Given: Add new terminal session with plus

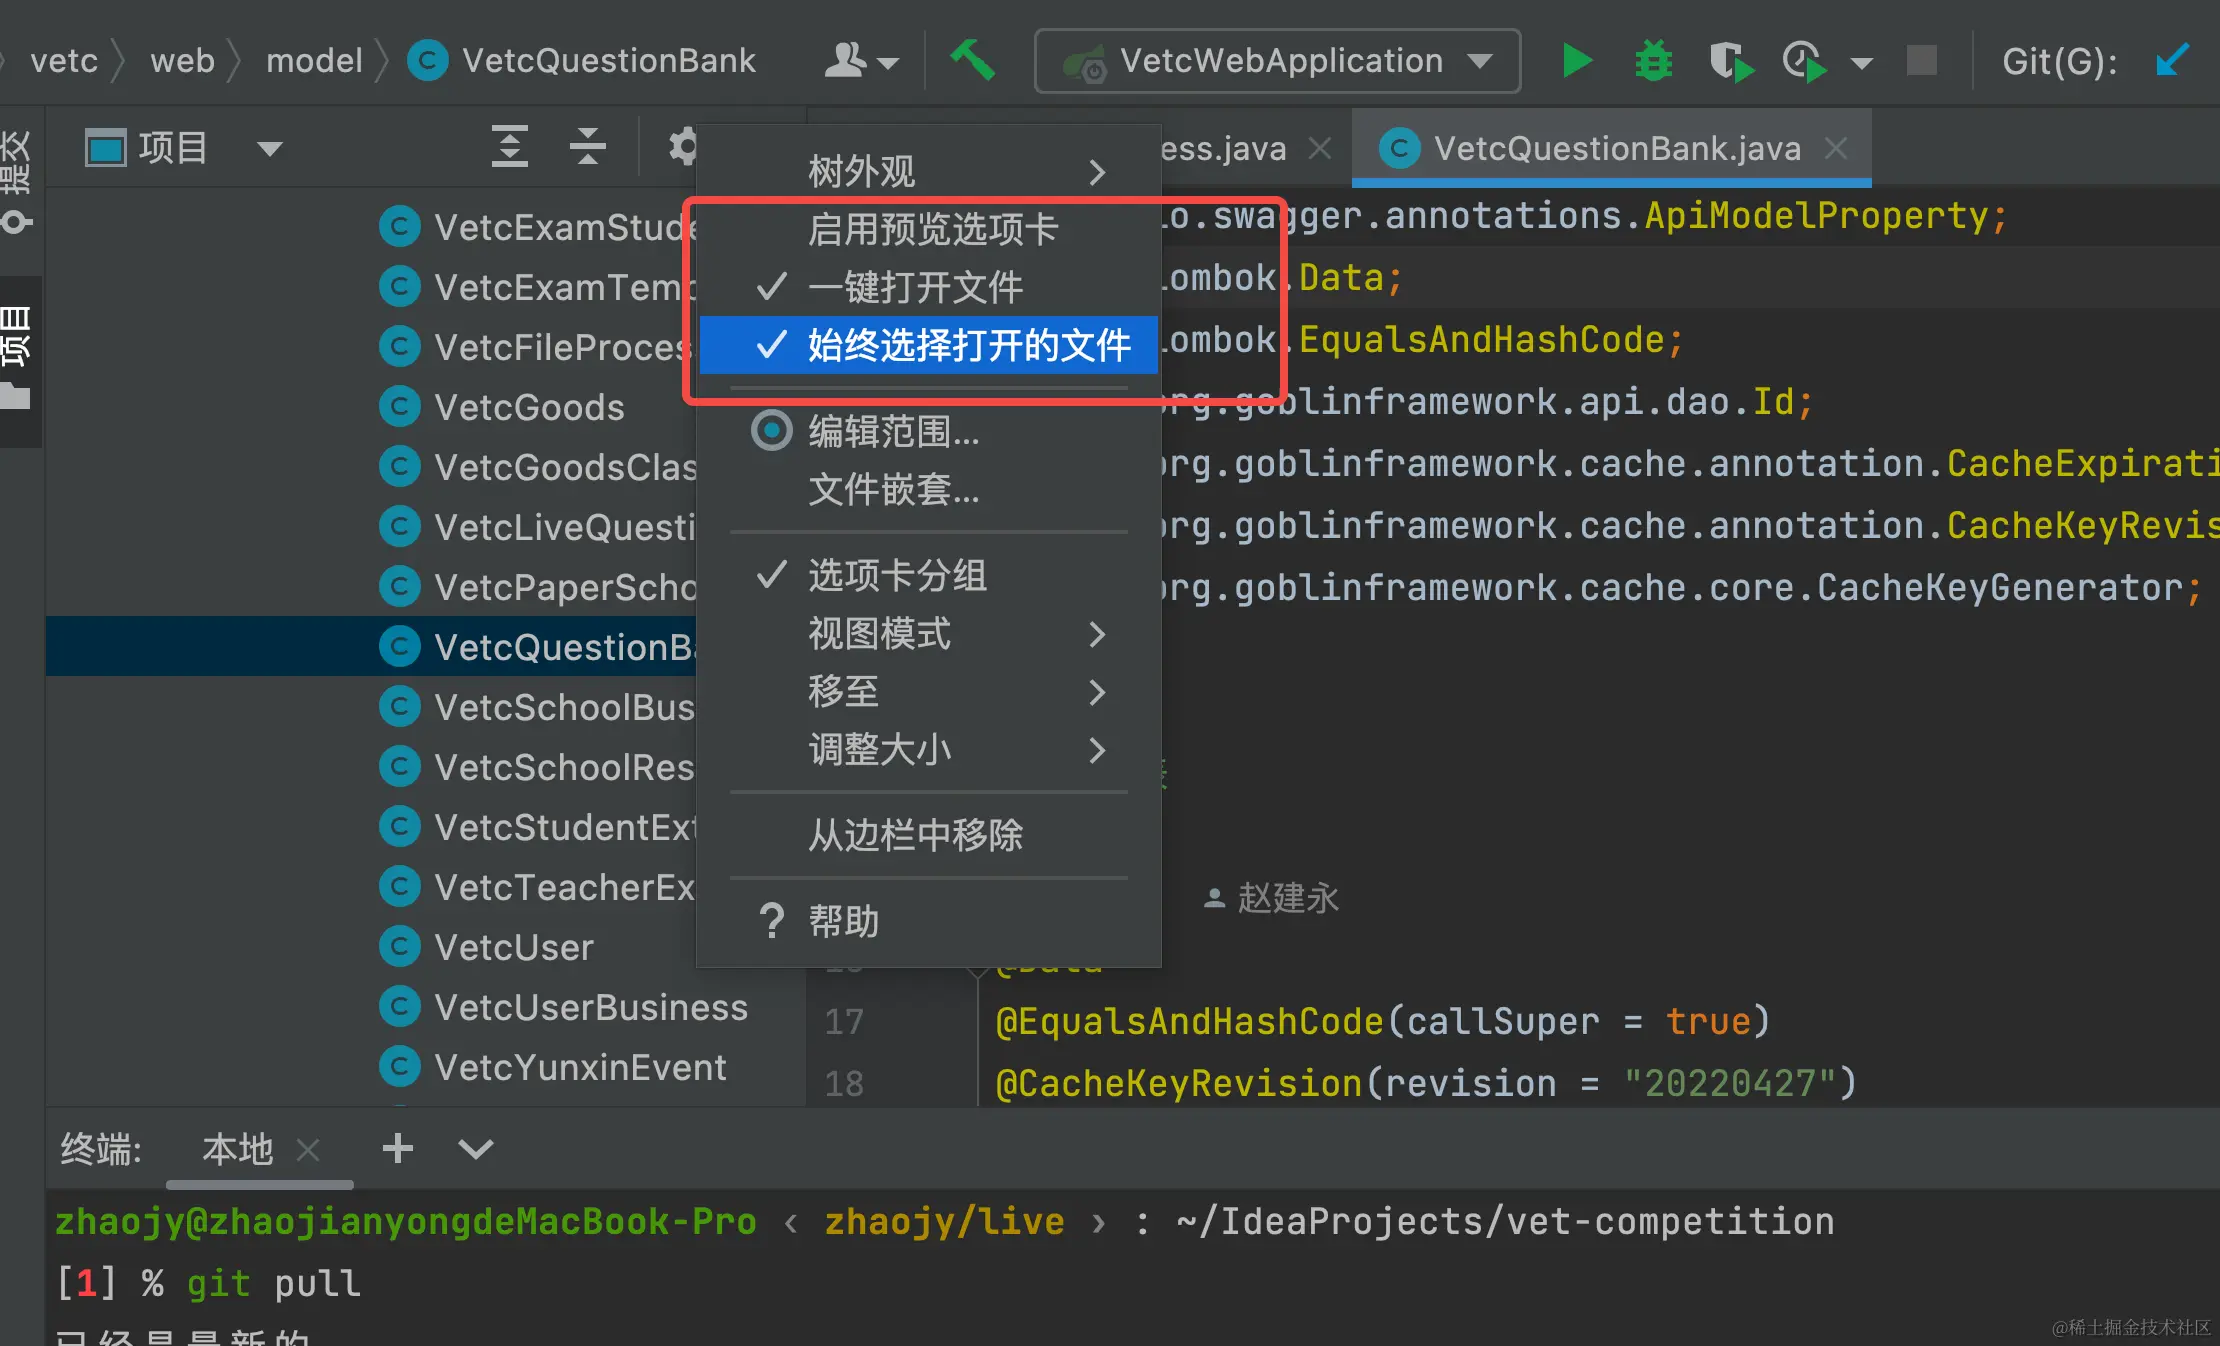Looking at the screenshot, I should (397, 1148).
